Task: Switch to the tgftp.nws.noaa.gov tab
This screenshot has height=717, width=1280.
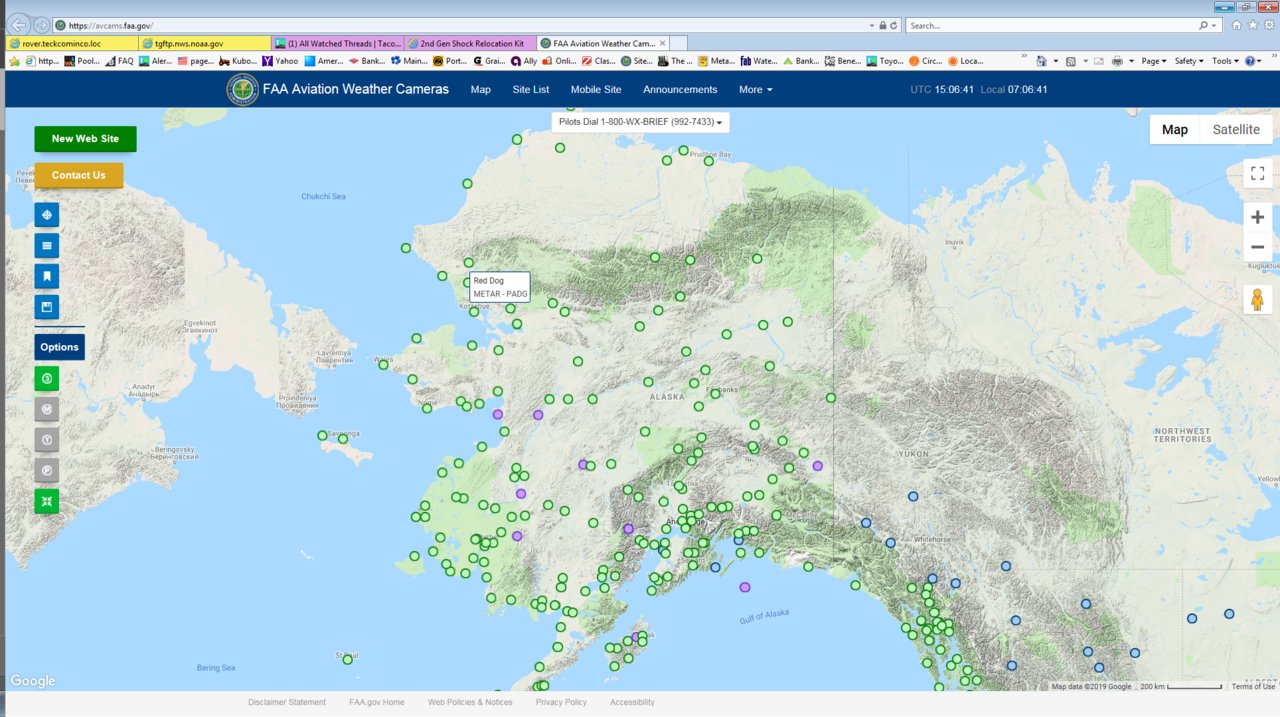Action: coord(205,44)
